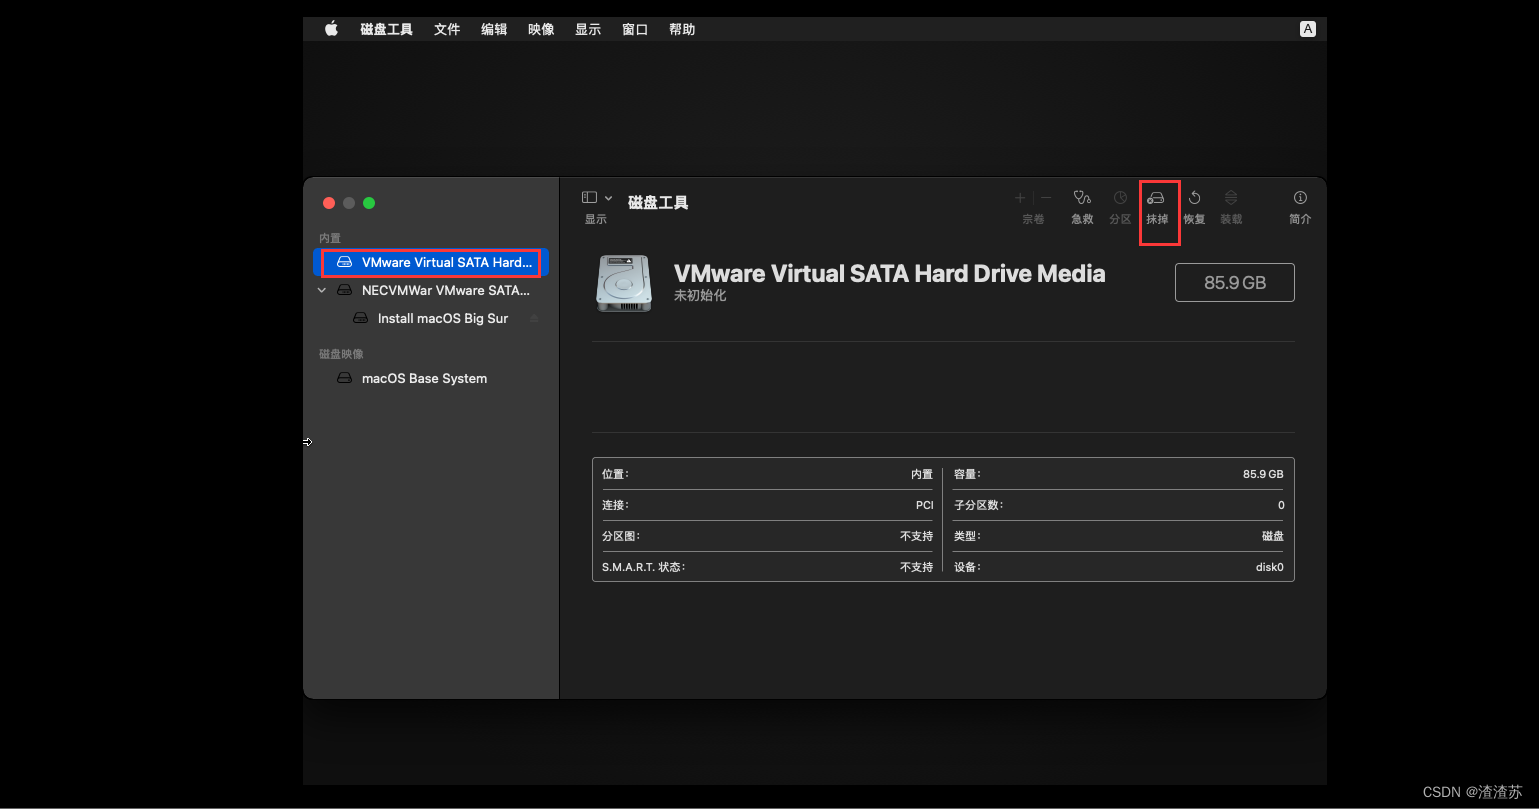Screen dimensions: 1539x809
Task: Click the '未初始化' status under the disk name
Action: pos(700,296)
